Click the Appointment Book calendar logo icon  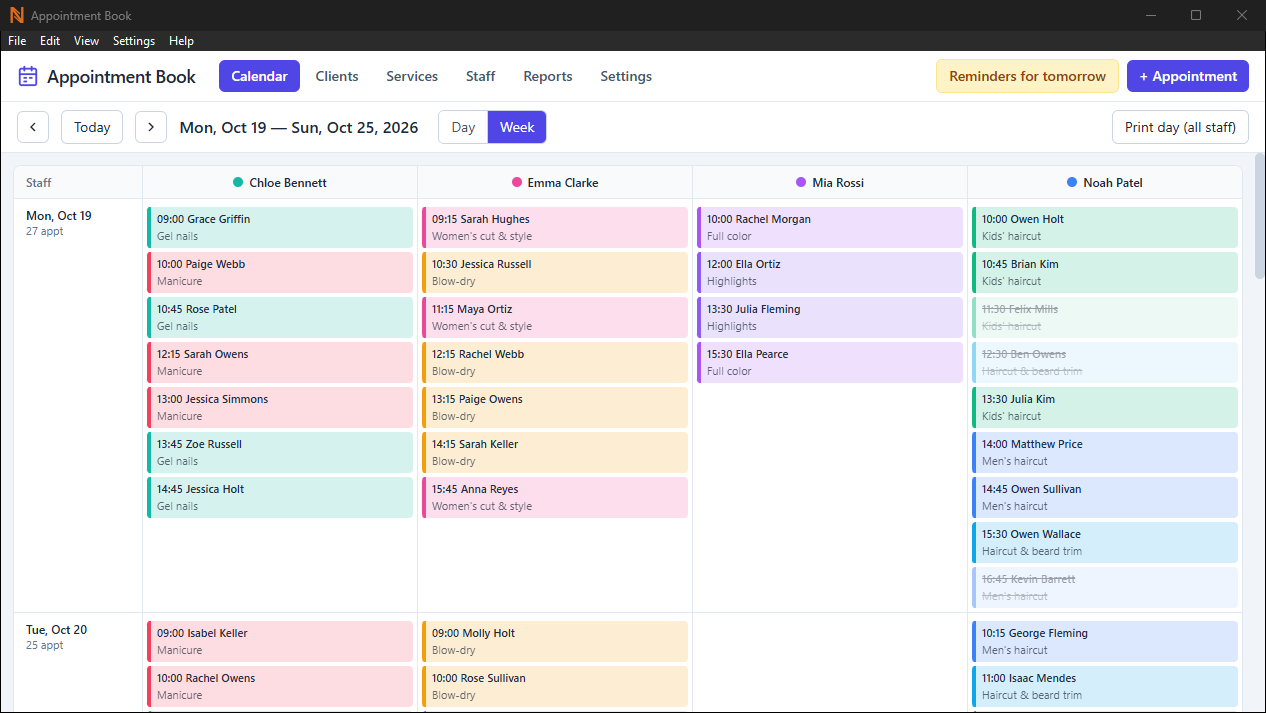click(28, 76)
